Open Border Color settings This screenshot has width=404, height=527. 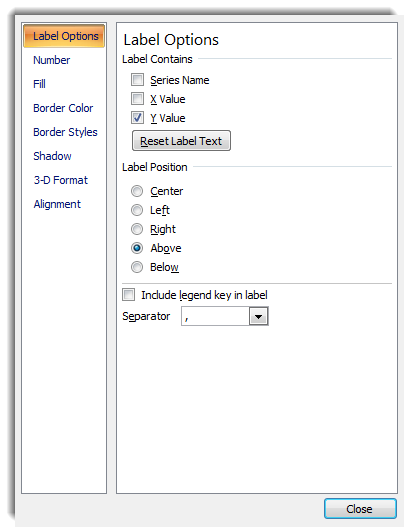[x=63, y=108]
